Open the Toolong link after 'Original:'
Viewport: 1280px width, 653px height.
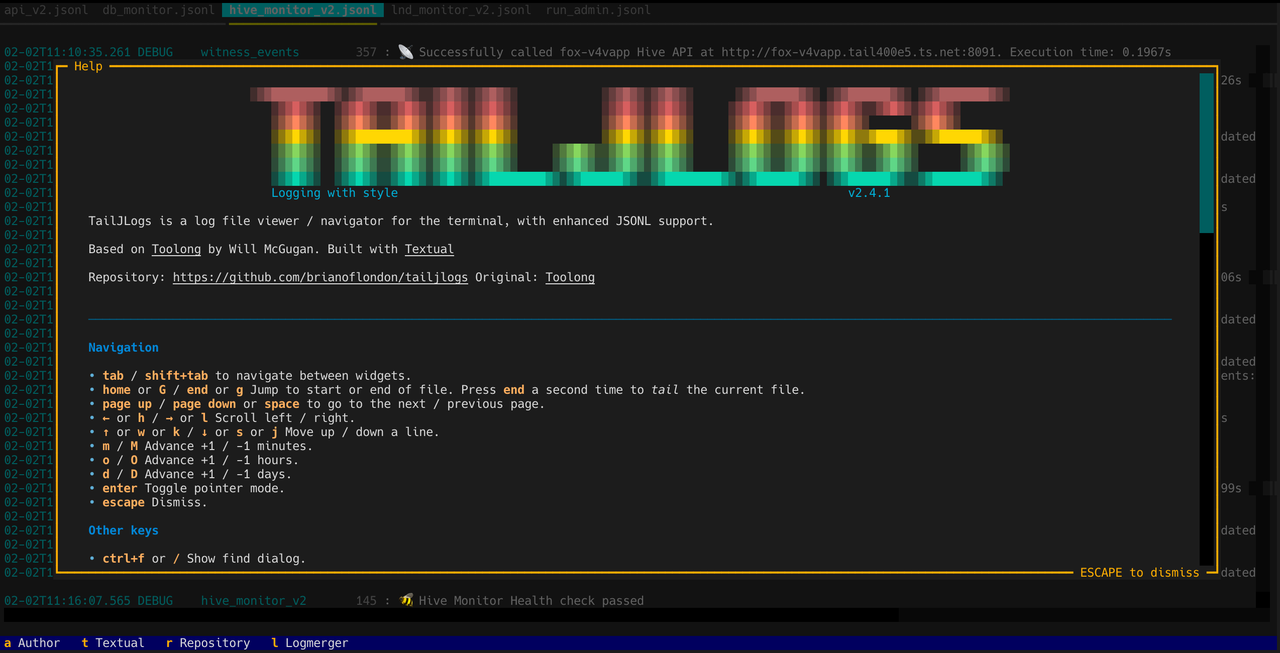coord(570,277)
